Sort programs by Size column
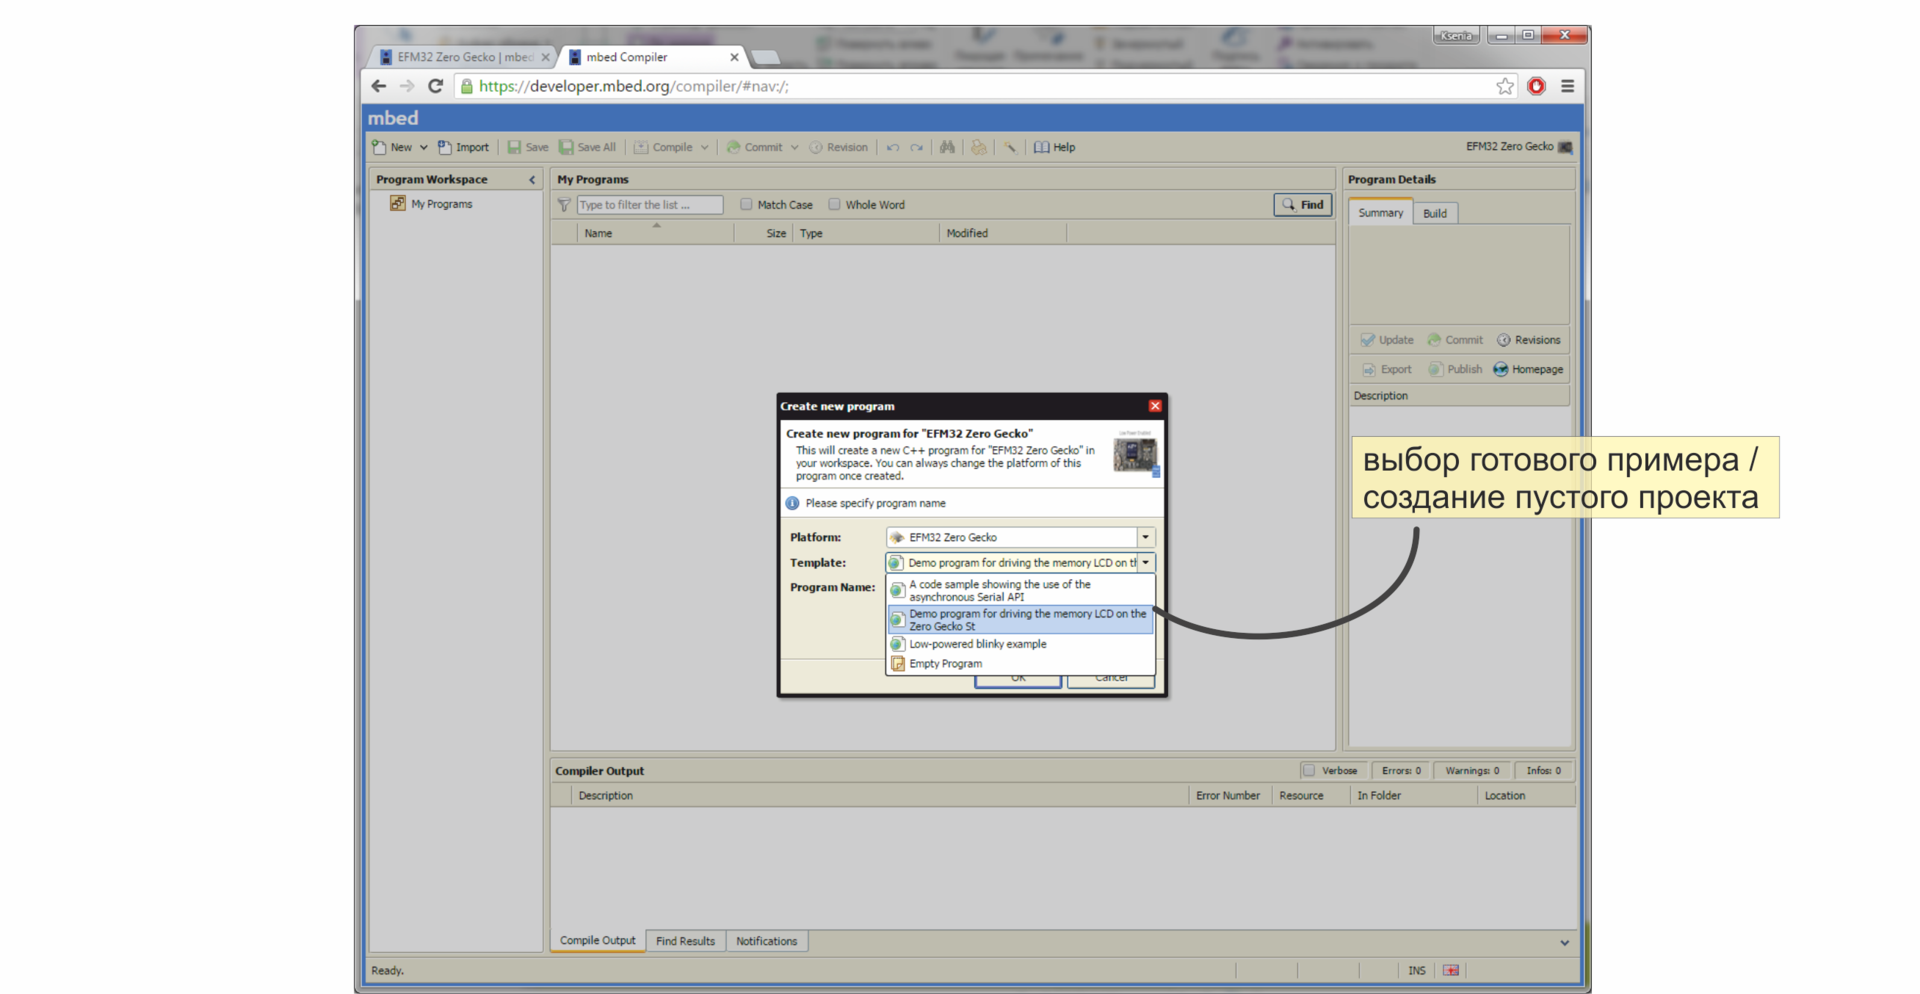 click(x=764, y=233)
